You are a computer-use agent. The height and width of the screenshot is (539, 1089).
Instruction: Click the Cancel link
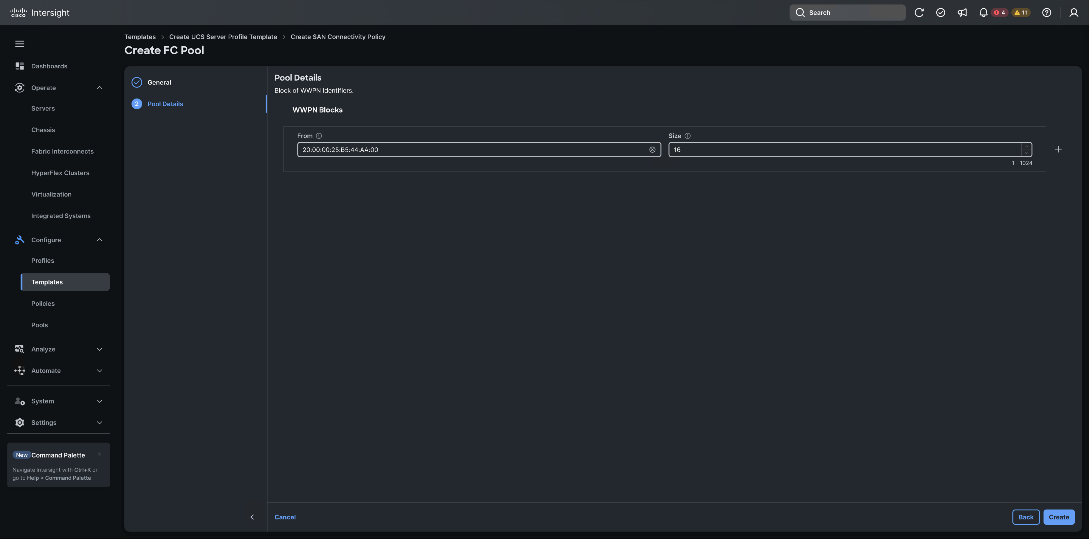click(x=285, y=517)
